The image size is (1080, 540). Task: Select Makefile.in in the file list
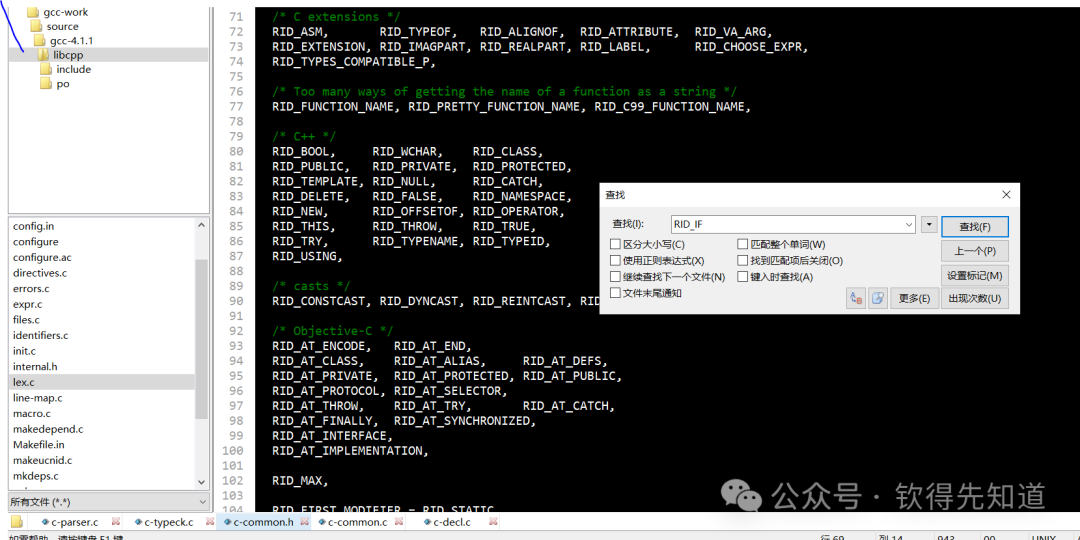click(x=39, y=444)
